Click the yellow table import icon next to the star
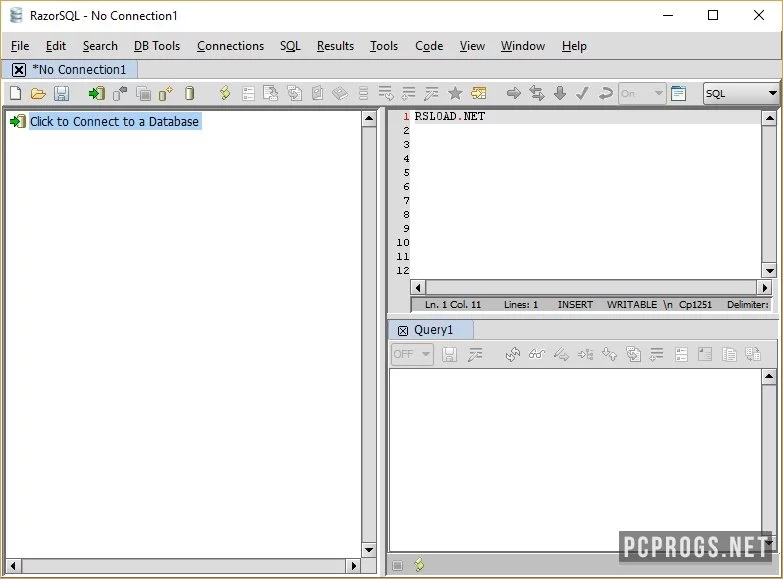This screenshot has width=783, height=579. point(478,93)
